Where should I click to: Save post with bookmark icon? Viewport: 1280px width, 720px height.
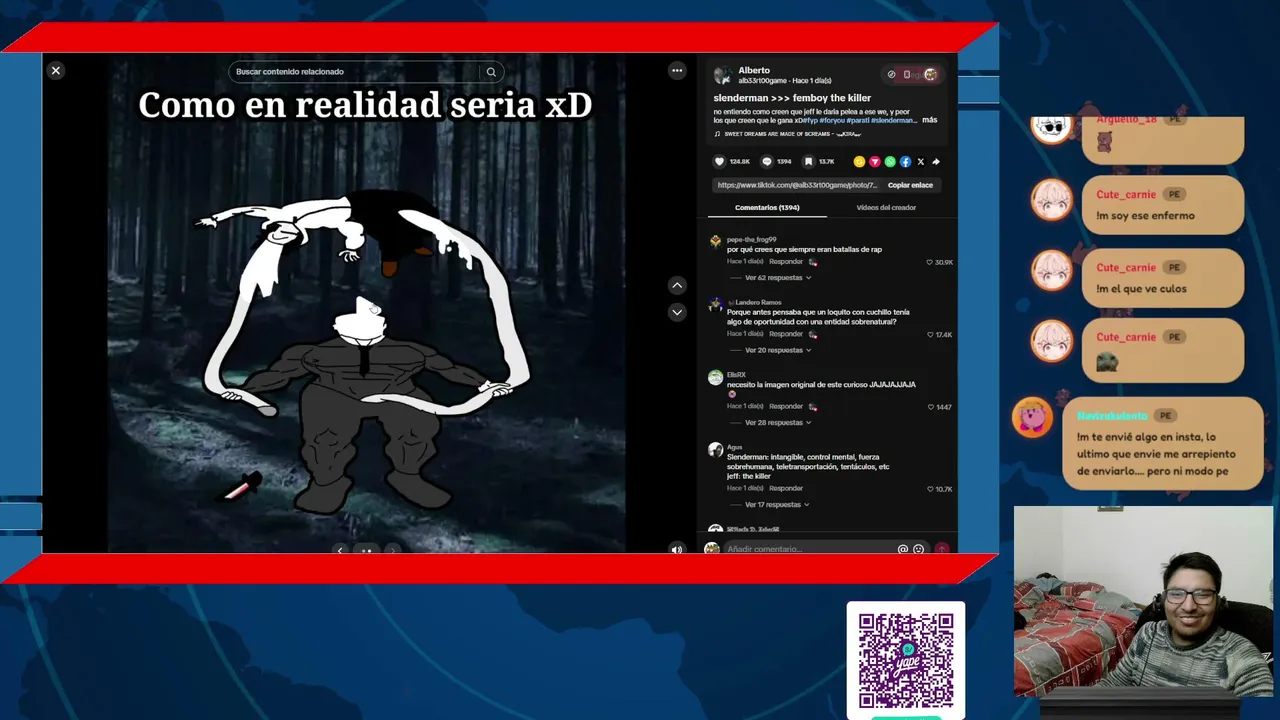(x=809, y=161)
